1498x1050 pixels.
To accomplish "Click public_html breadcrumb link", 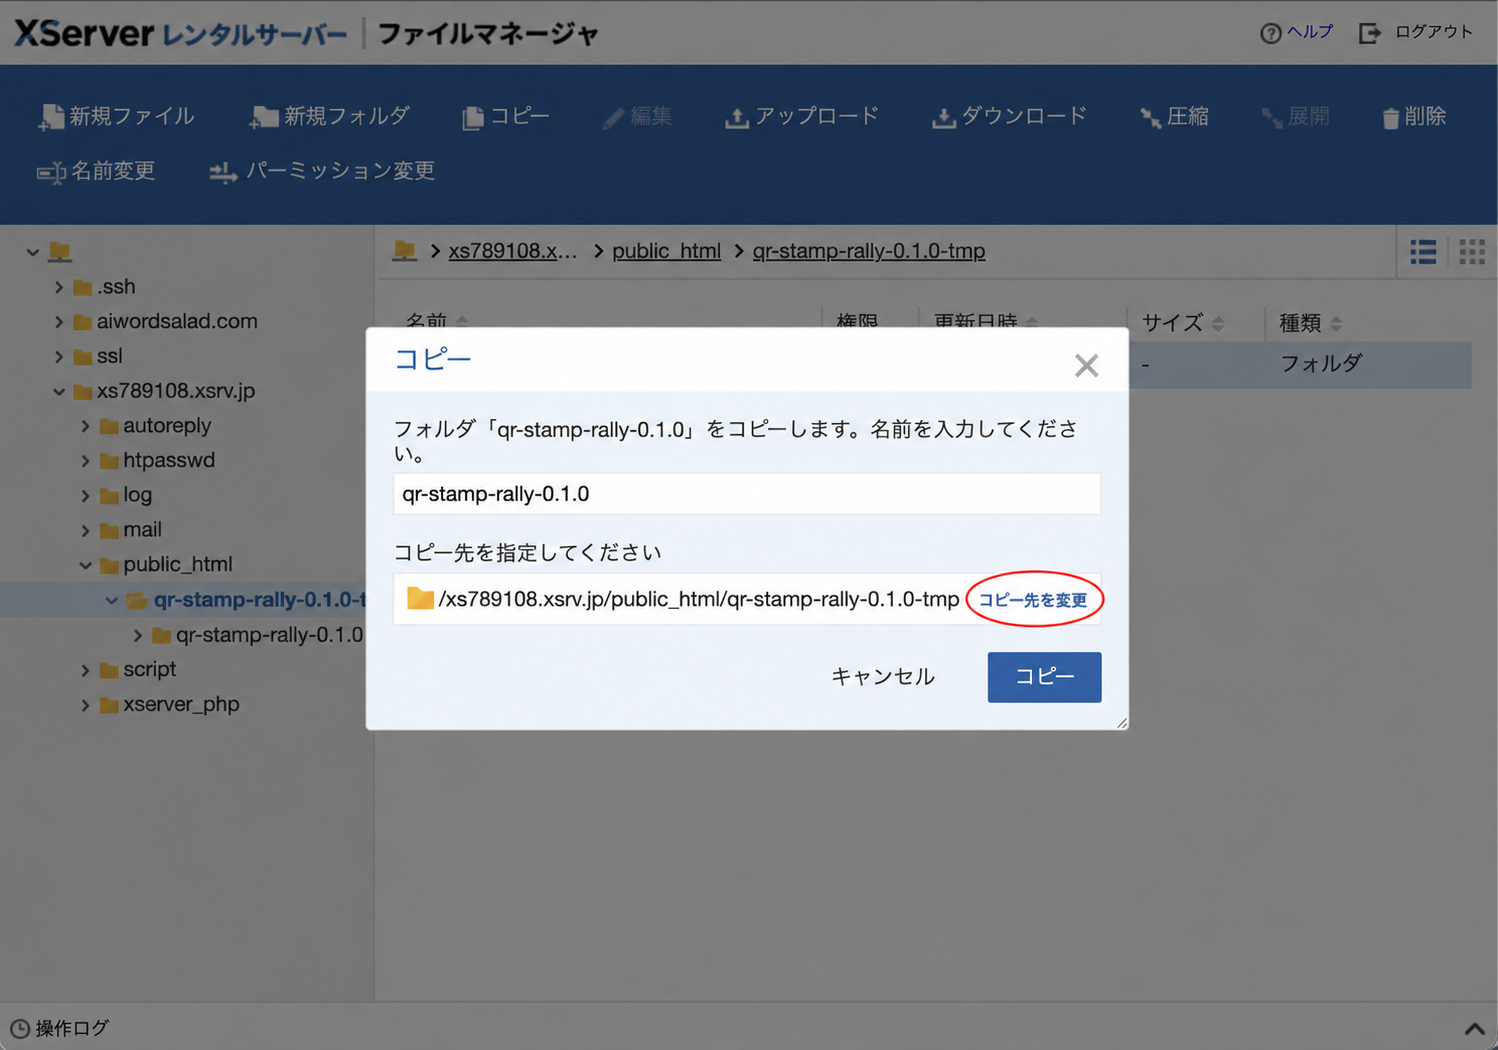I will [666, 251].
